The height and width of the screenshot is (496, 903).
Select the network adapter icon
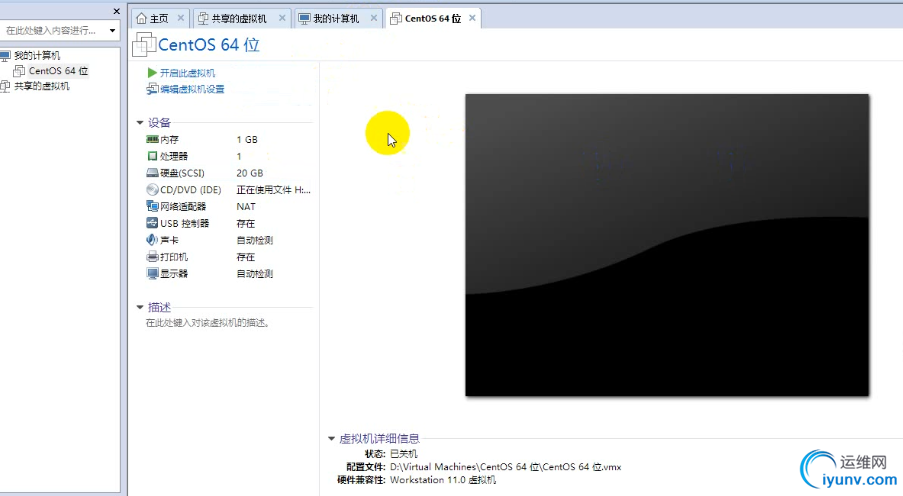152,206
